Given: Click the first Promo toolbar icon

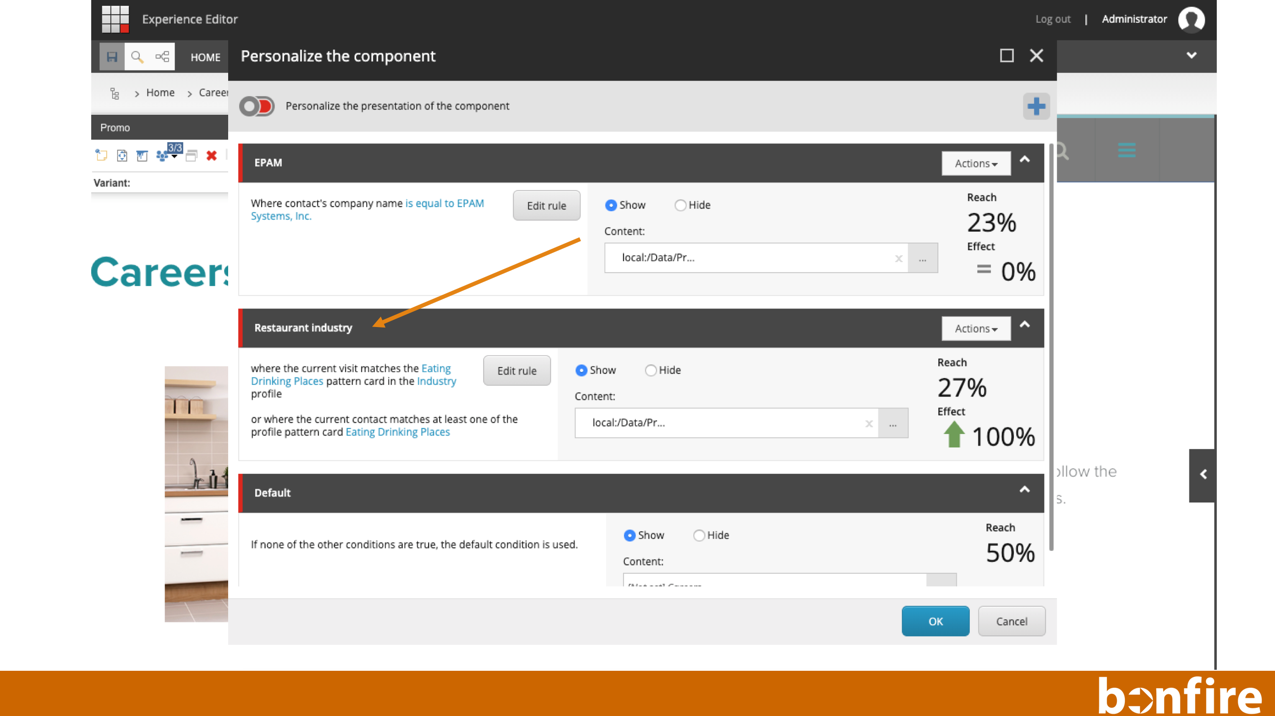Looking at the screenshot, I should [101, 156].
